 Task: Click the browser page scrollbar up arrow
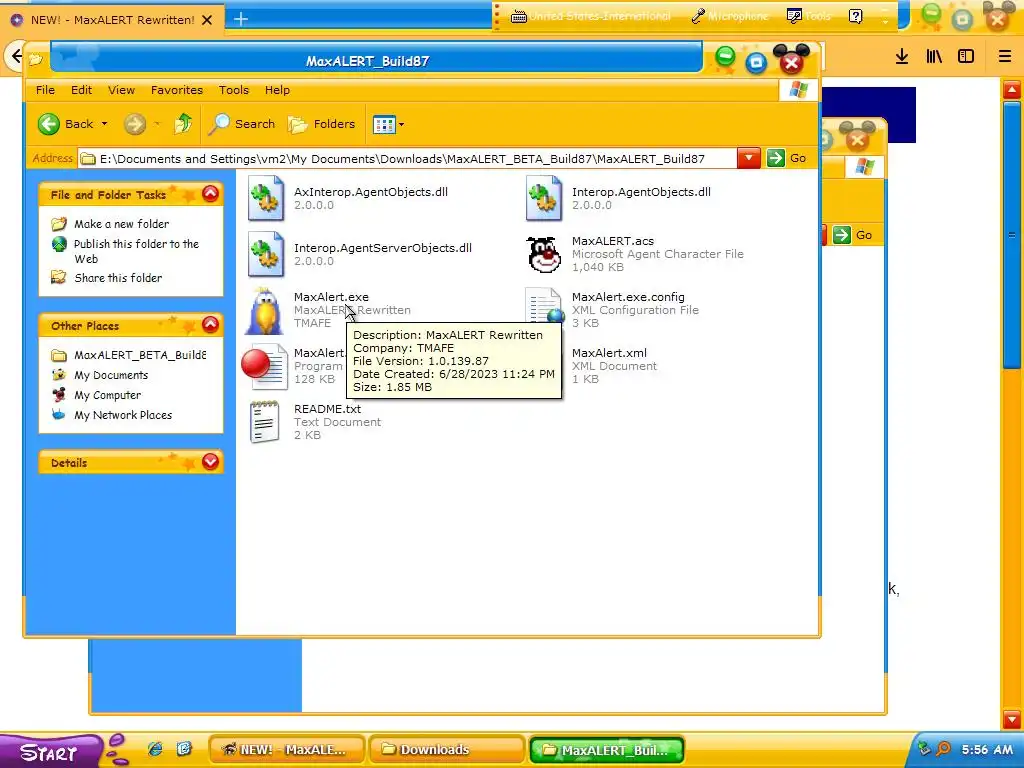click(1012, 89)
